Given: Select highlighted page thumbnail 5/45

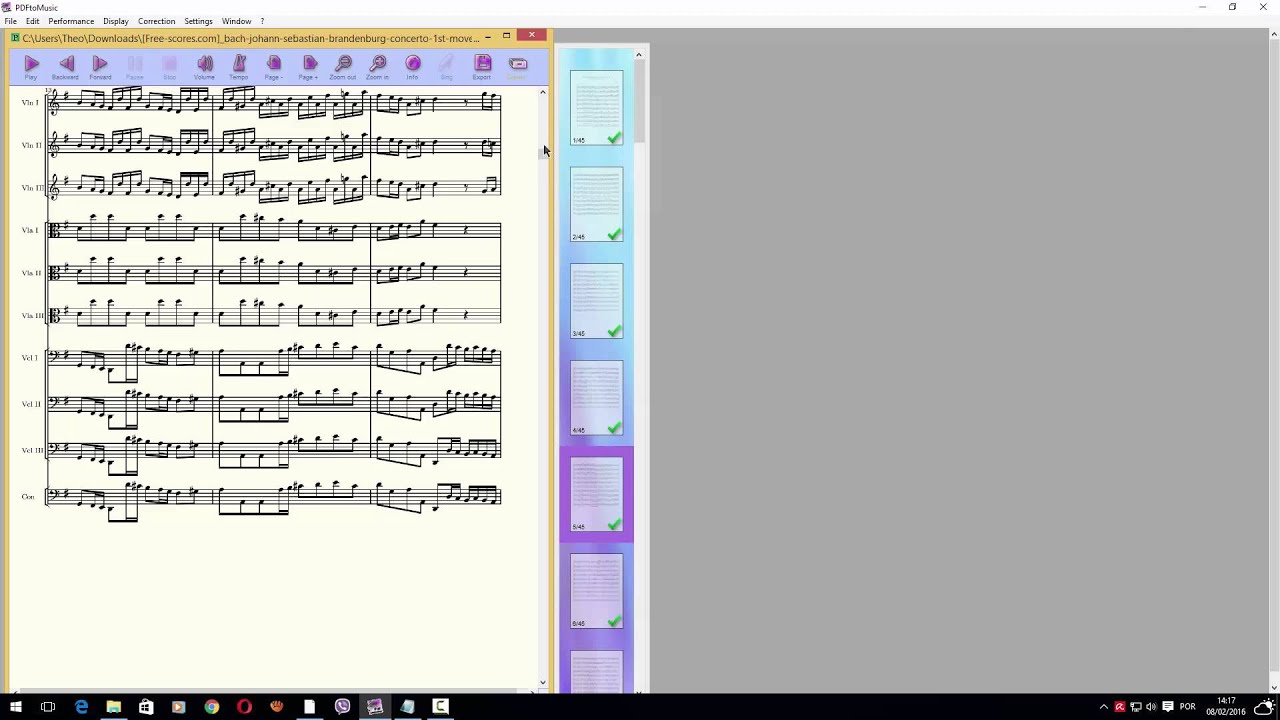Looking at the screenshot, I should 597,494.
